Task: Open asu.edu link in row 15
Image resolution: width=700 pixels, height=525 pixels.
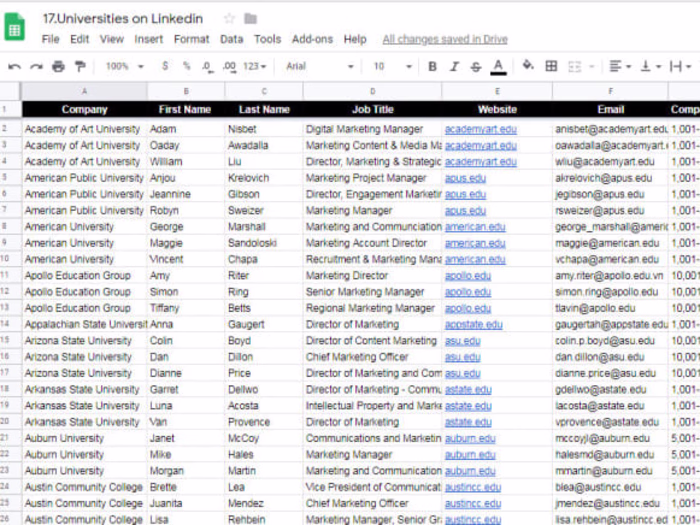Action: pos(462,341)
